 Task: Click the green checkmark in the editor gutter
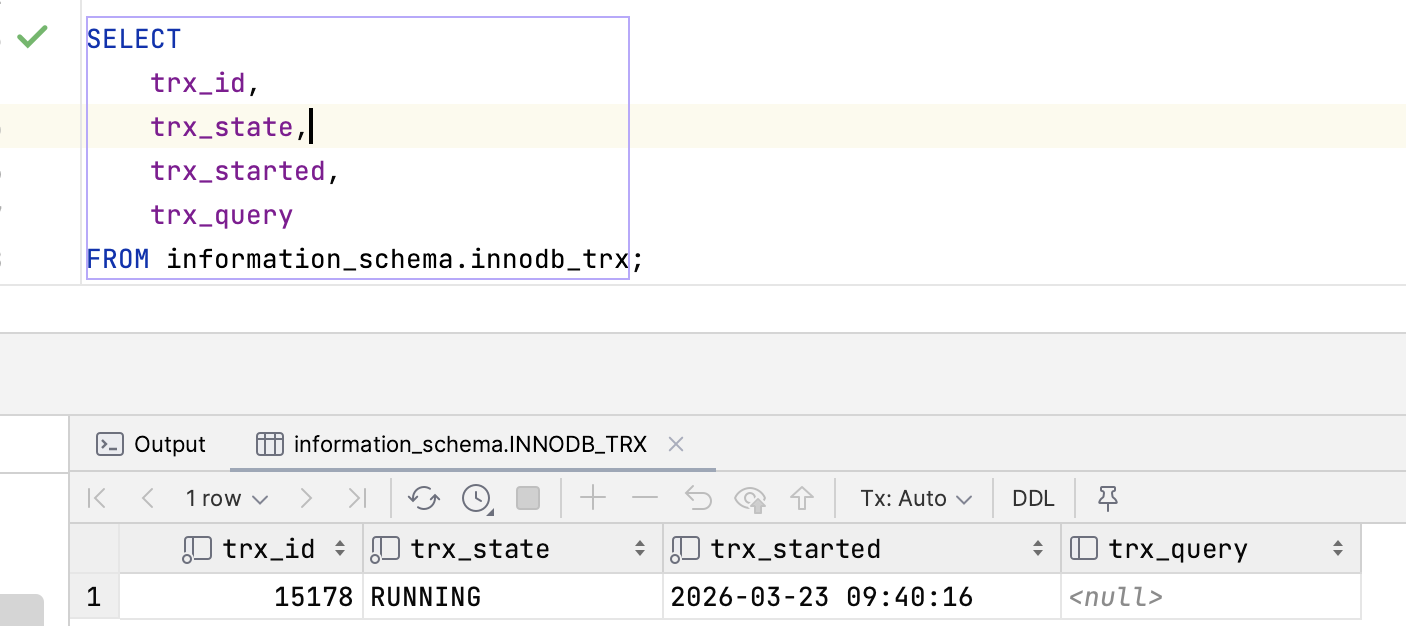[33, 38]
